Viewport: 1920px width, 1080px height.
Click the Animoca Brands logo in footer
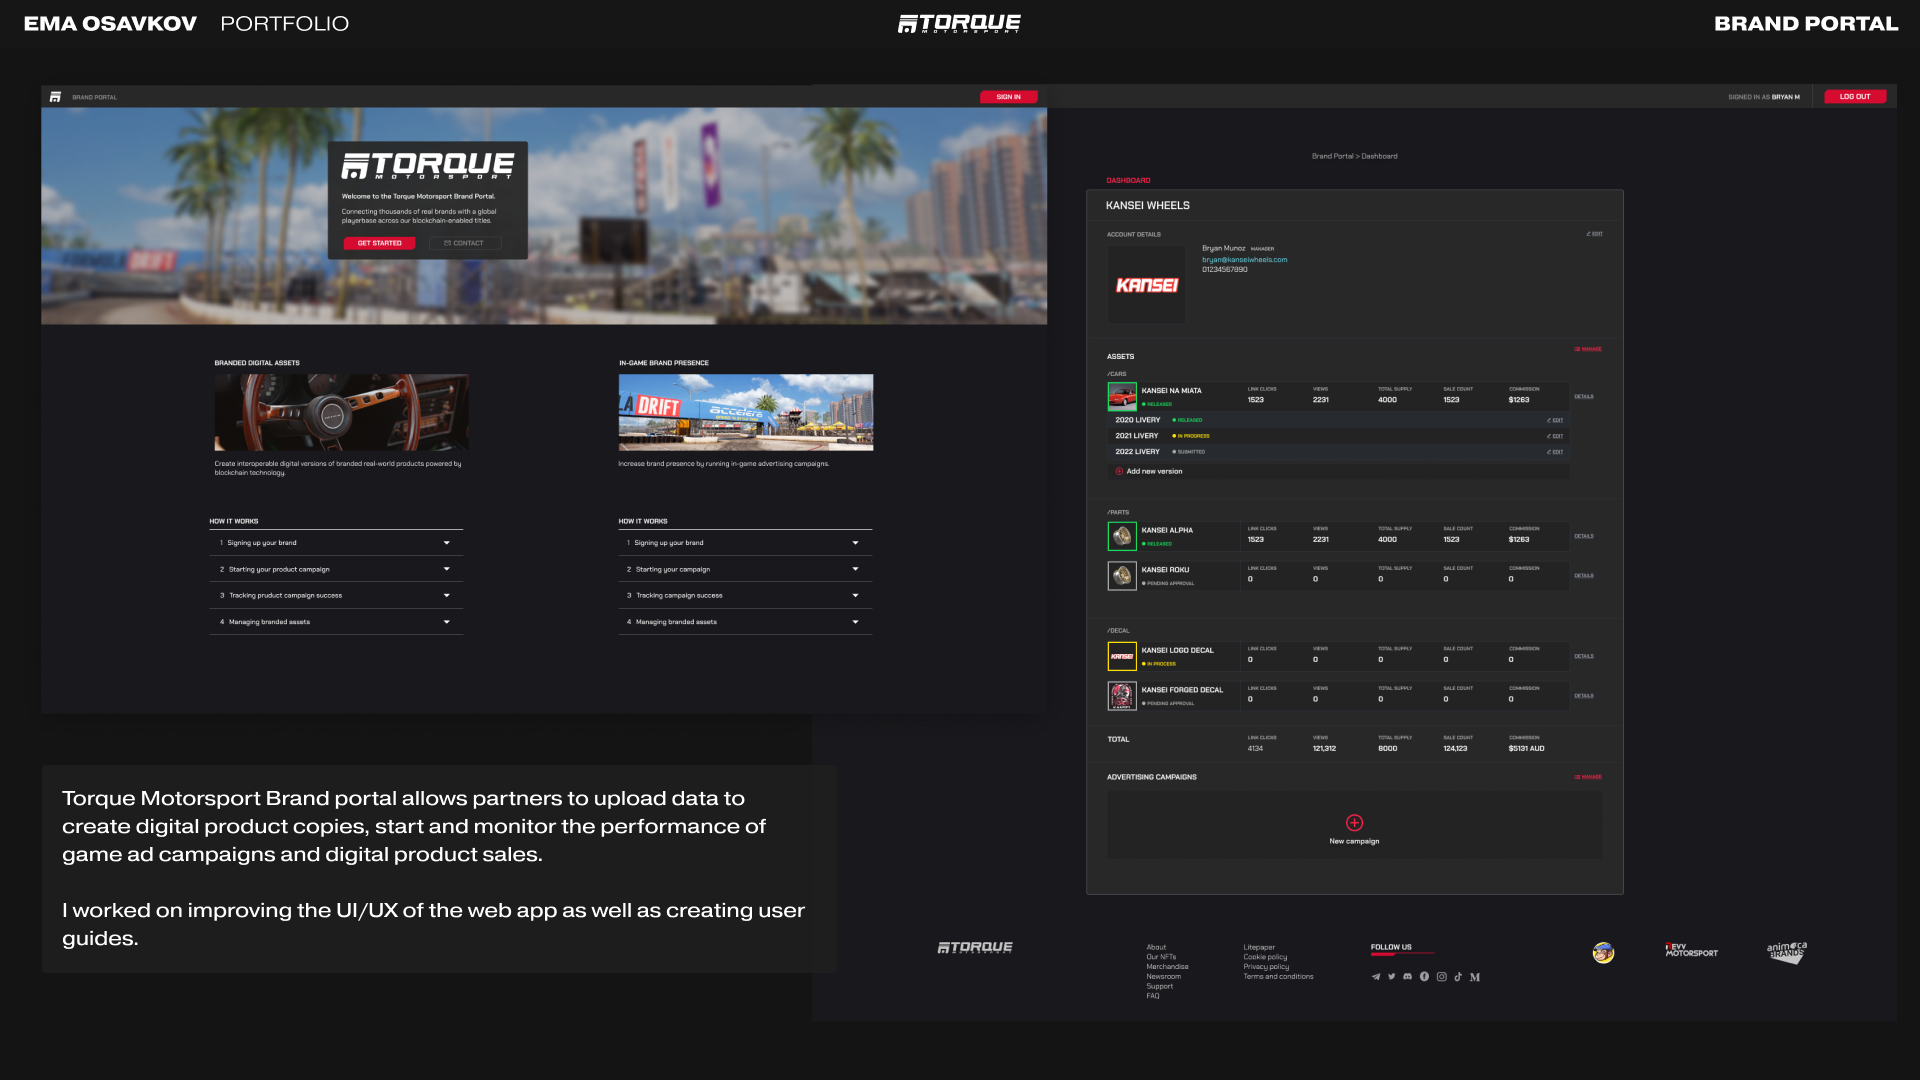point(1787,951)
